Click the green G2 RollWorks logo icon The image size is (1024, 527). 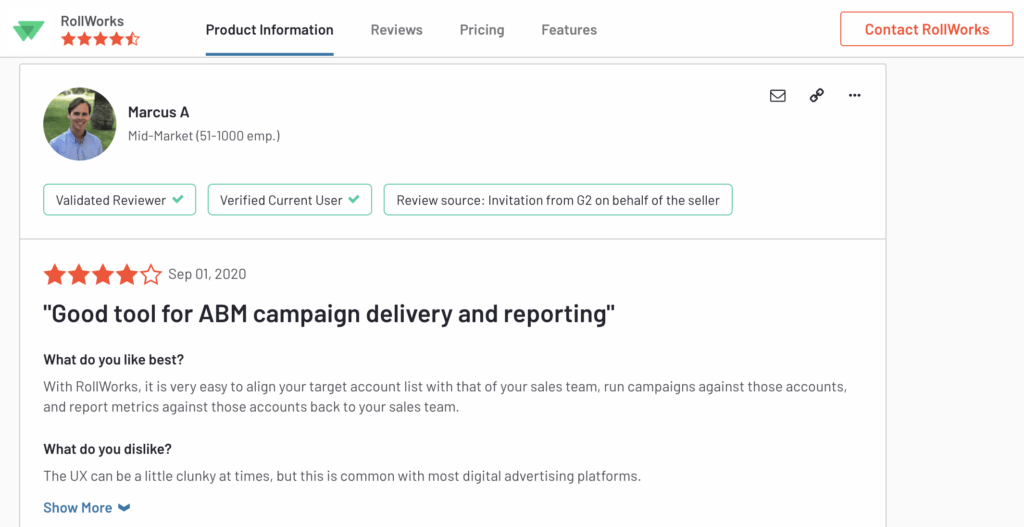click(x=29, y=30)
